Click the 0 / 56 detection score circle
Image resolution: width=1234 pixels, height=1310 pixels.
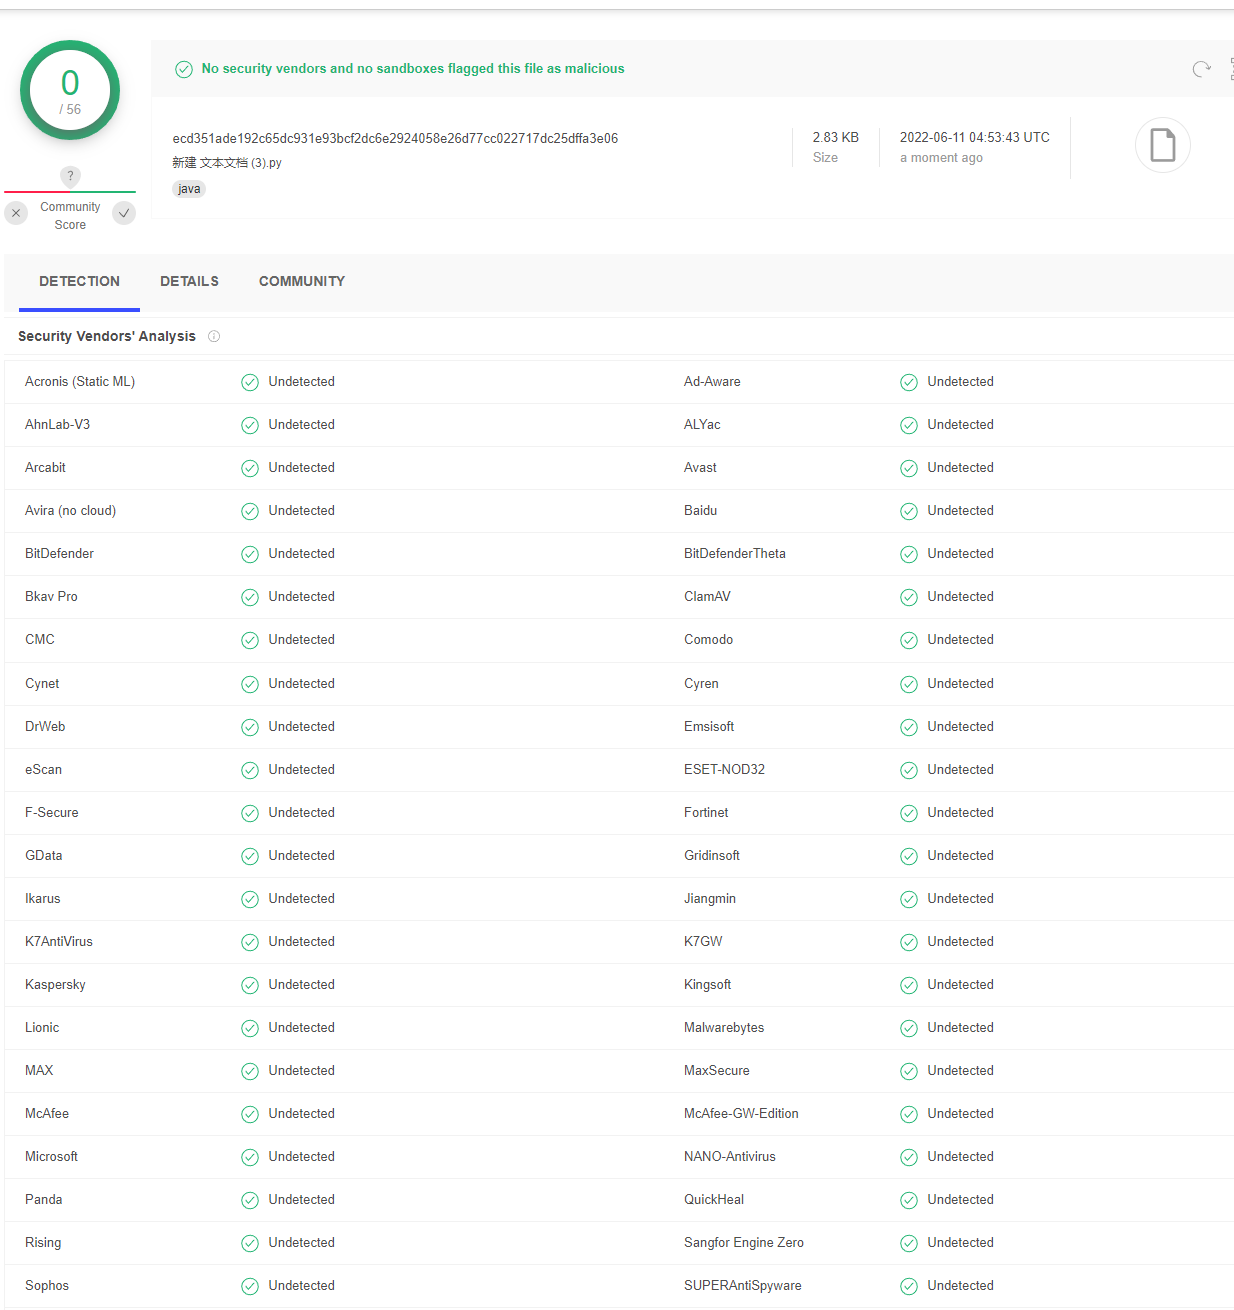click(x=70, y=90)
